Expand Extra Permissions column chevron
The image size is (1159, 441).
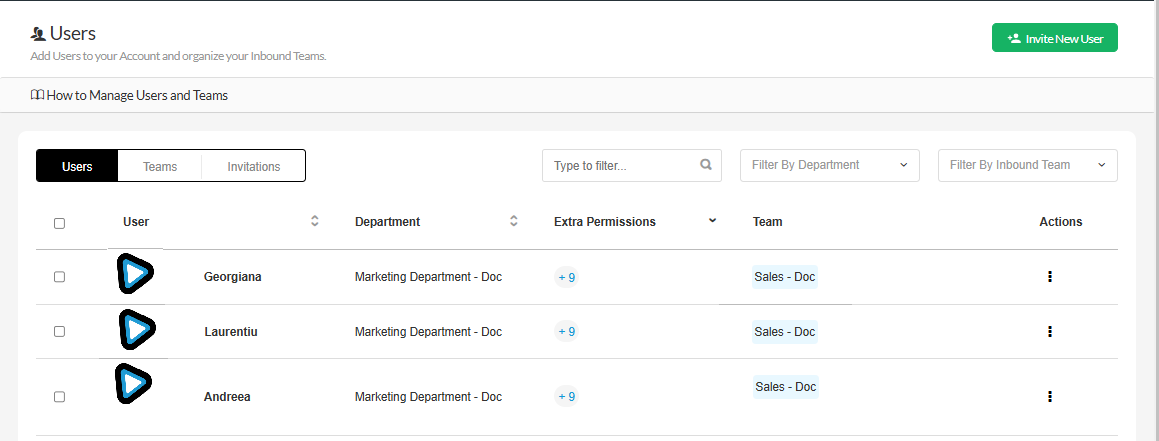pyautogui.click(x=712, y=220)
